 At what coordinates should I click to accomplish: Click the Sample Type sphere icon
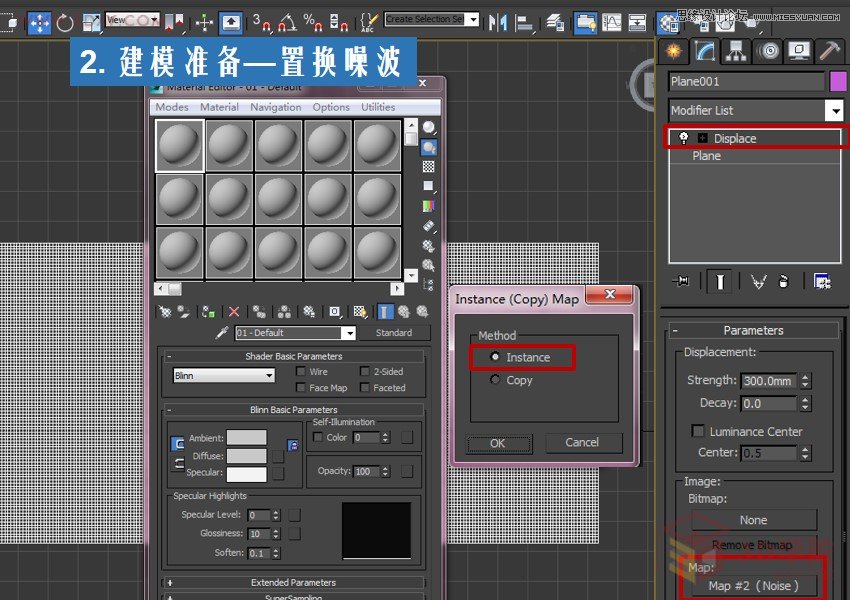click(428, 127)
